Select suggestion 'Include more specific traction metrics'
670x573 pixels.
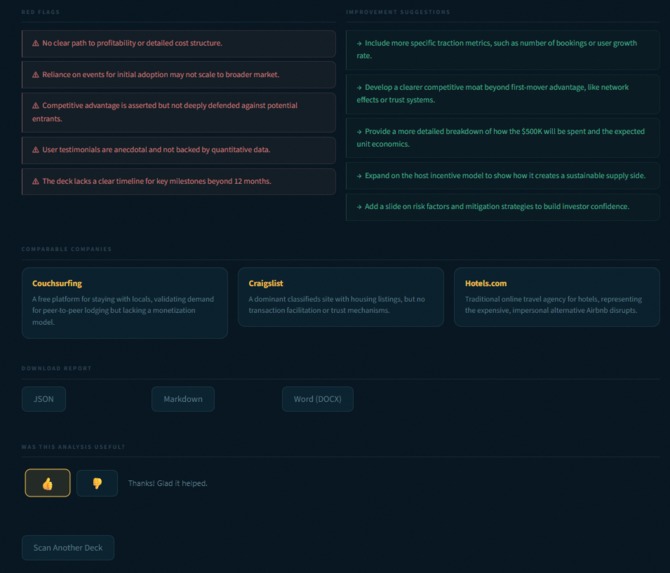click(497, 49)
